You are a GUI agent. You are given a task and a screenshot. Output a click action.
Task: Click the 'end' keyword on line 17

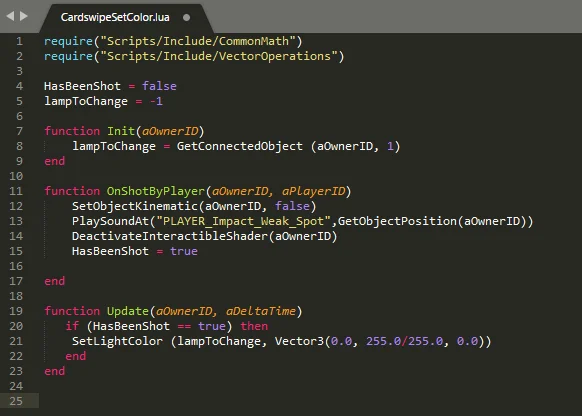(x=55, y=281)
